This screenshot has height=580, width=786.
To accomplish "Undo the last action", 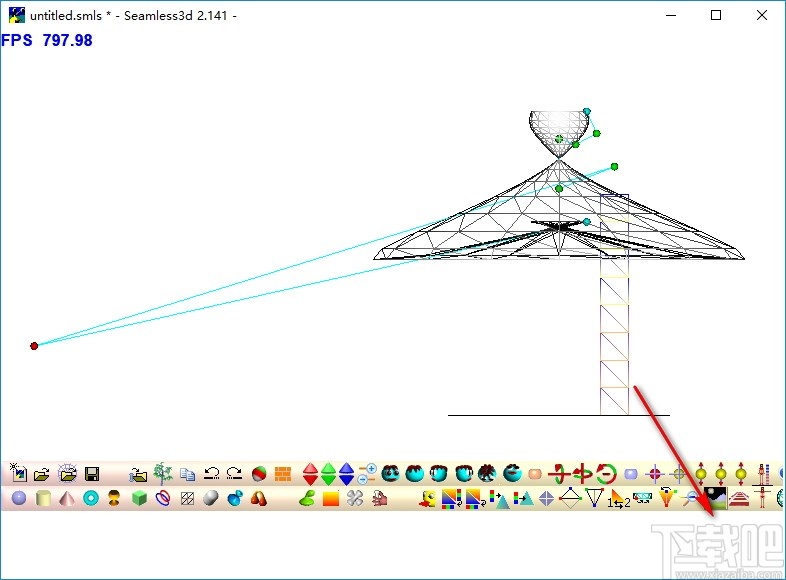I will point(212,473).
